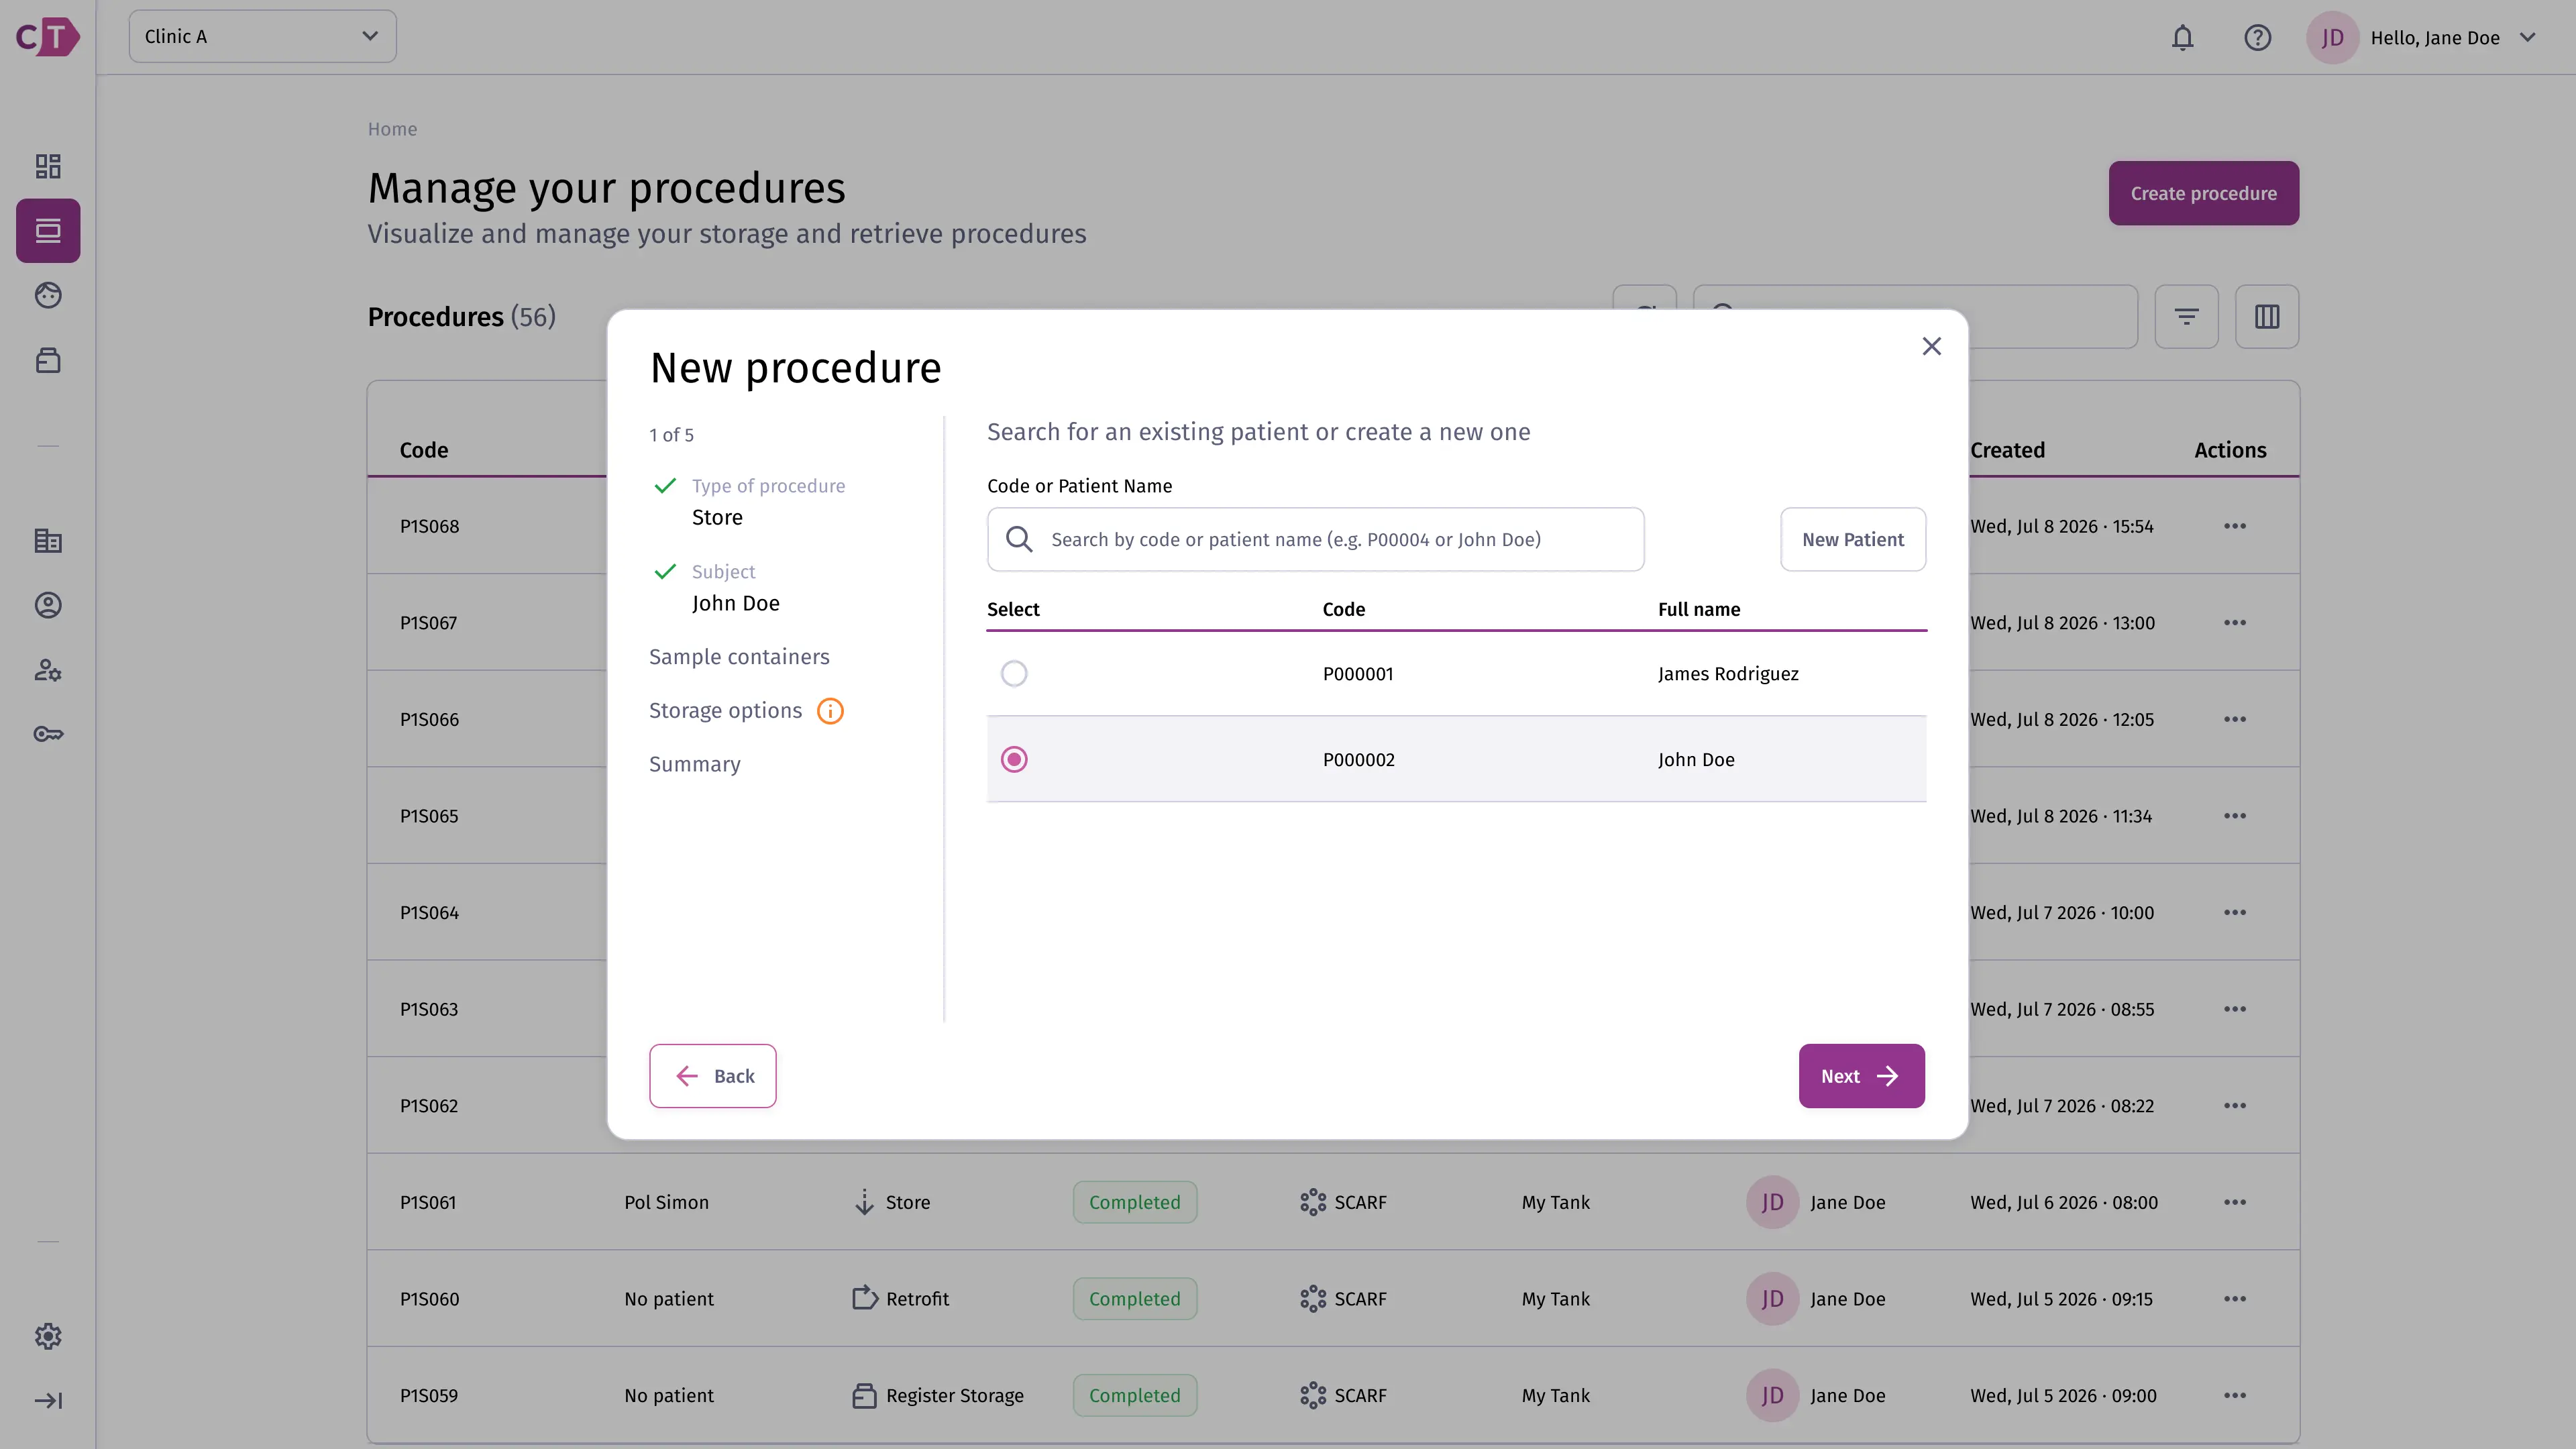The height and width of the screenshot is (1449, 2576).
Task: Focus the patient code or name search field
Action: click(x=1315, y=540)
